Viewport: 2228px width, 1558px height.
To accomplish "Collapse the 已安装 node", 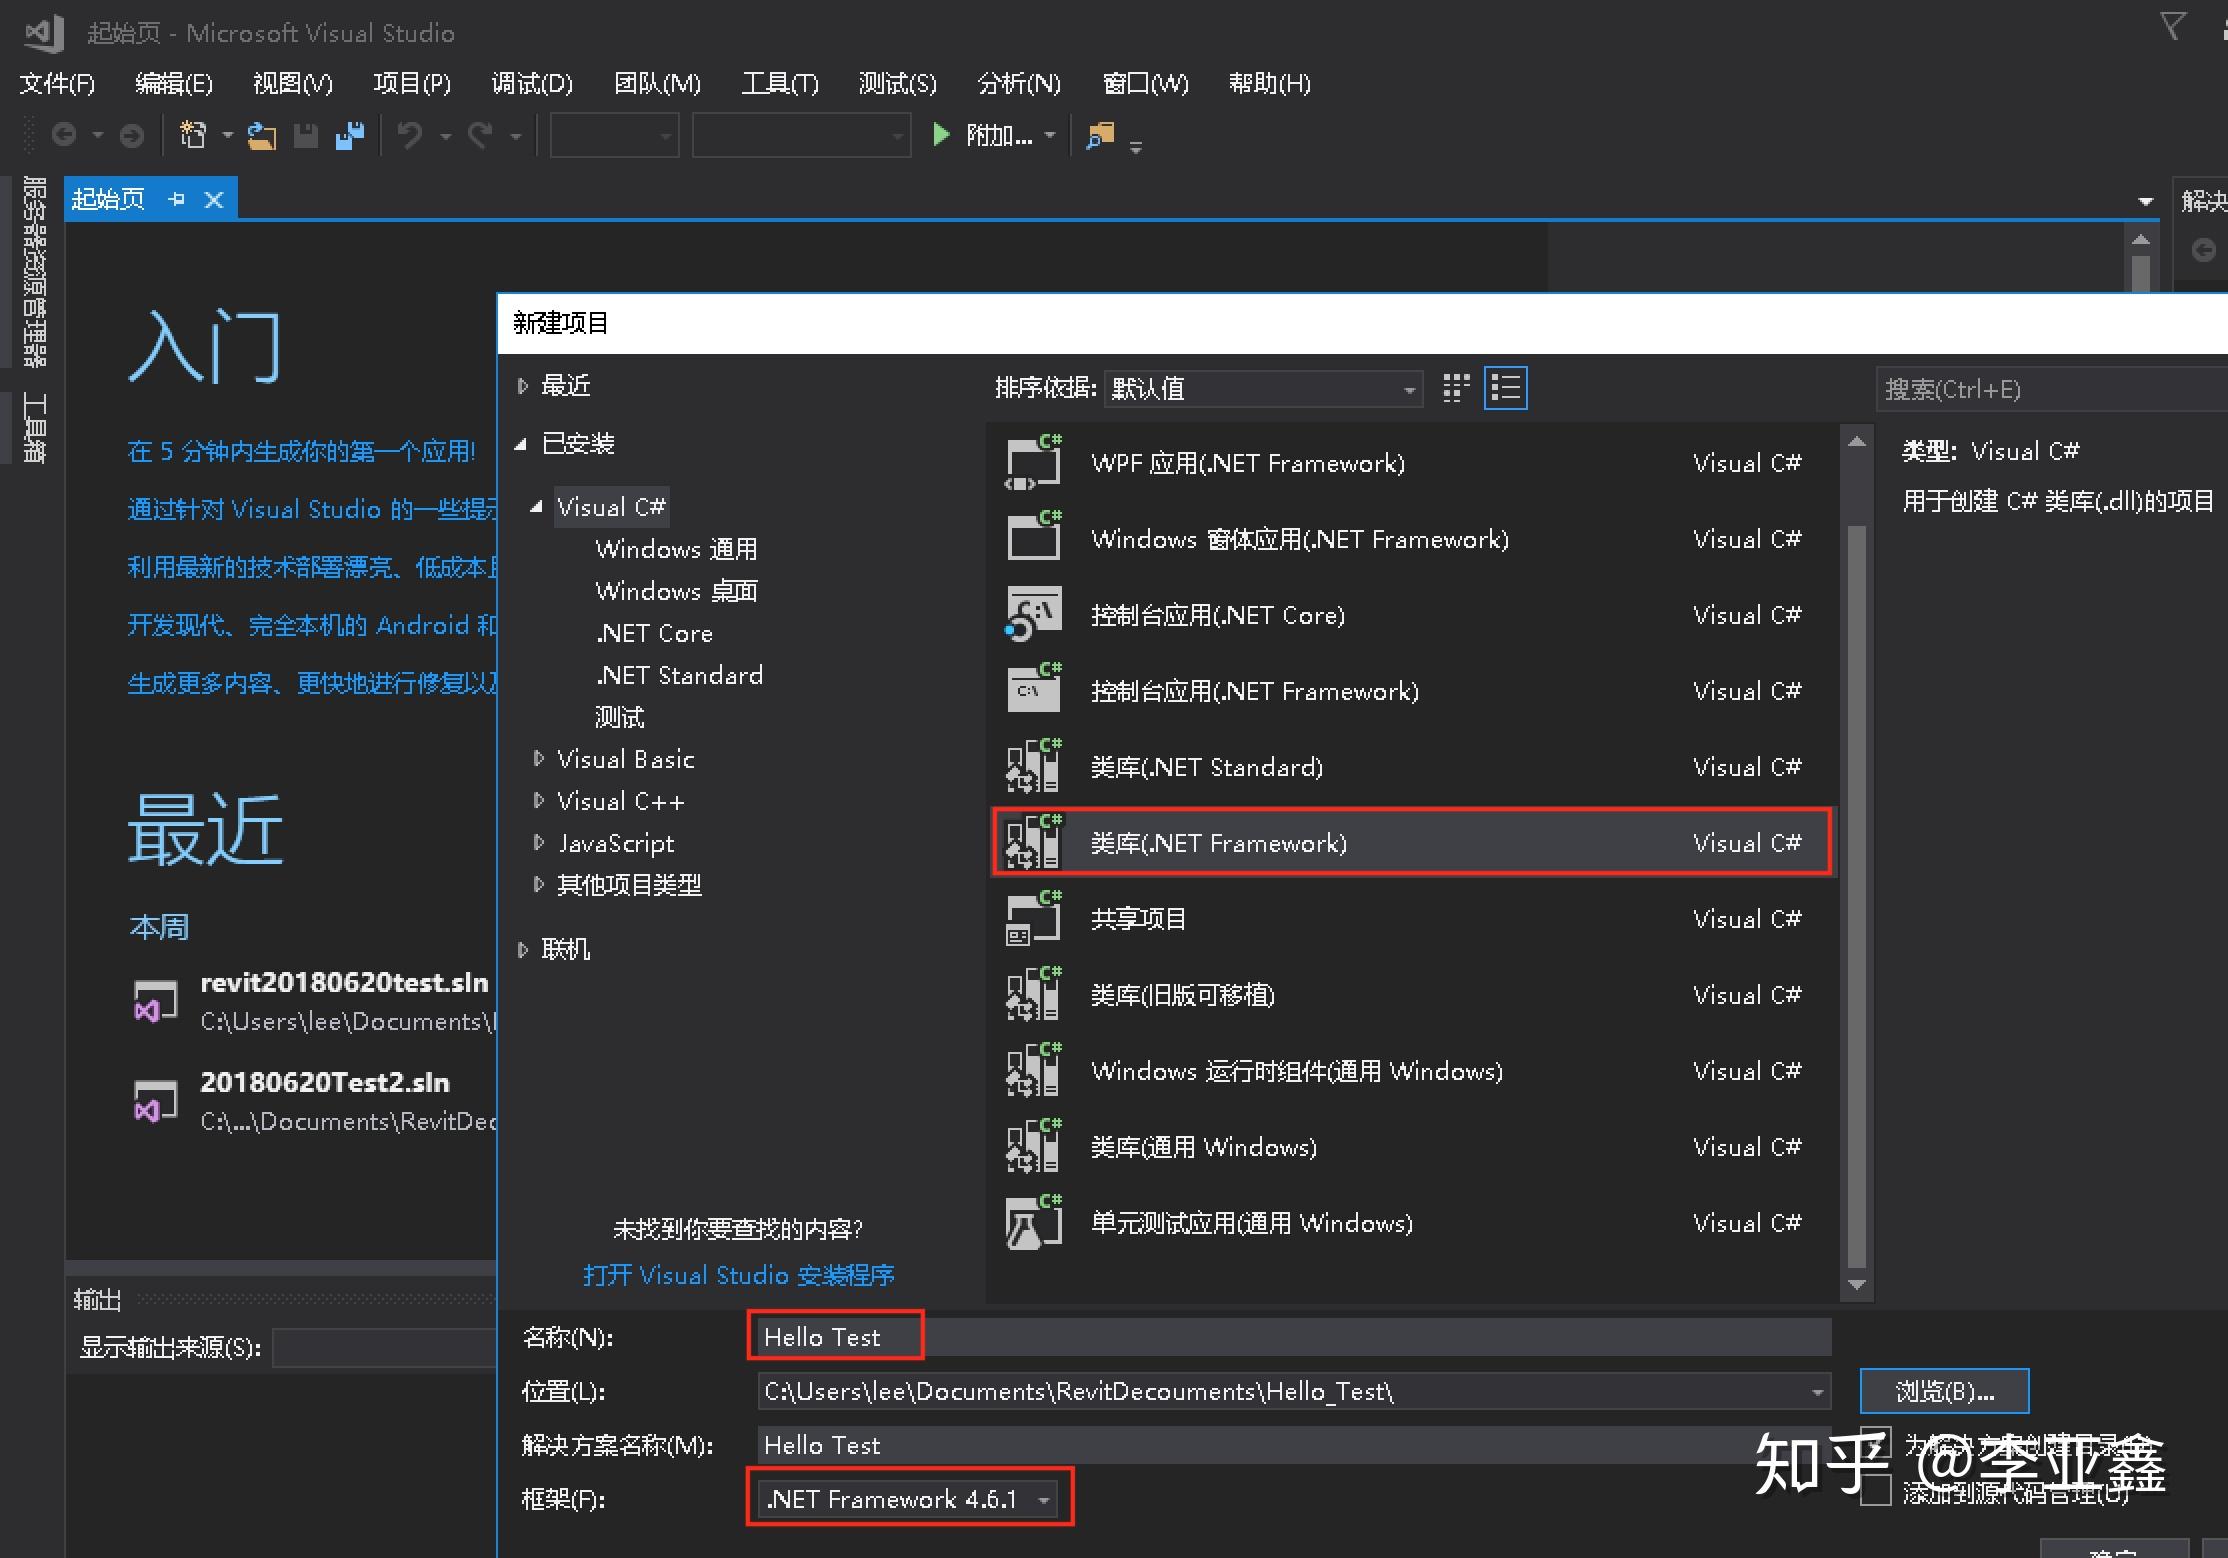I will click(x=521, y=444).
